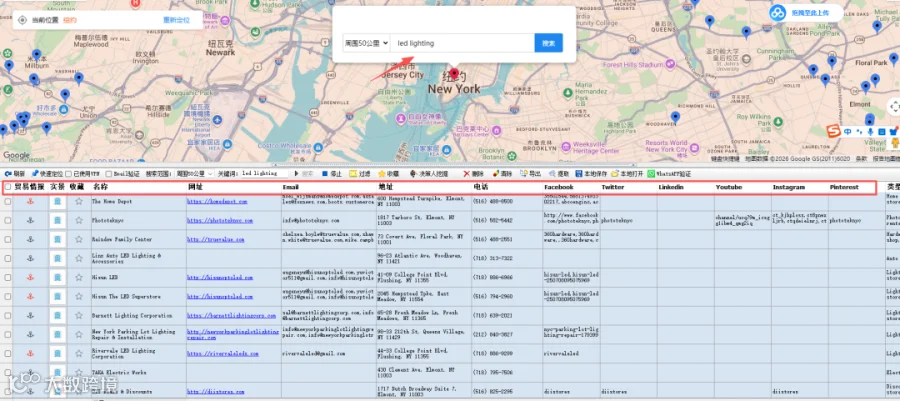Screen dimensions: 900x401
Task: Click the map fullscreen/pan control icon
Action: (x=894, y=106)
